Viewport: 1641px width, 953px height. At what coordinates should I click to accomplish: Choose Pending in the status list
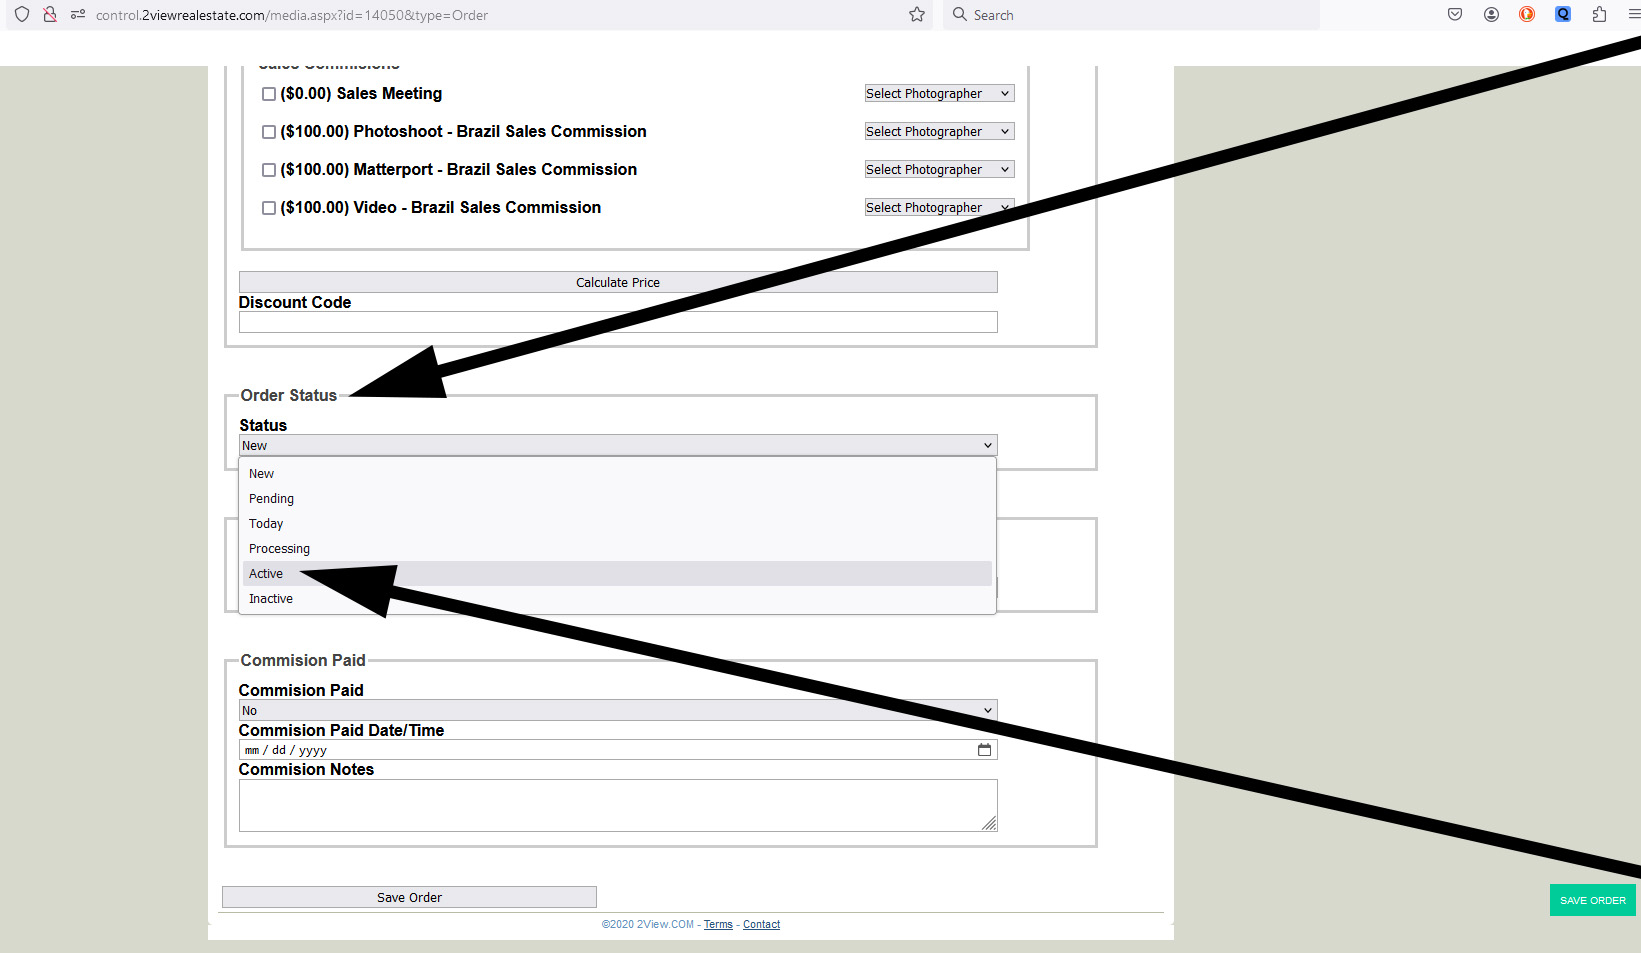[x=271, y=499]
